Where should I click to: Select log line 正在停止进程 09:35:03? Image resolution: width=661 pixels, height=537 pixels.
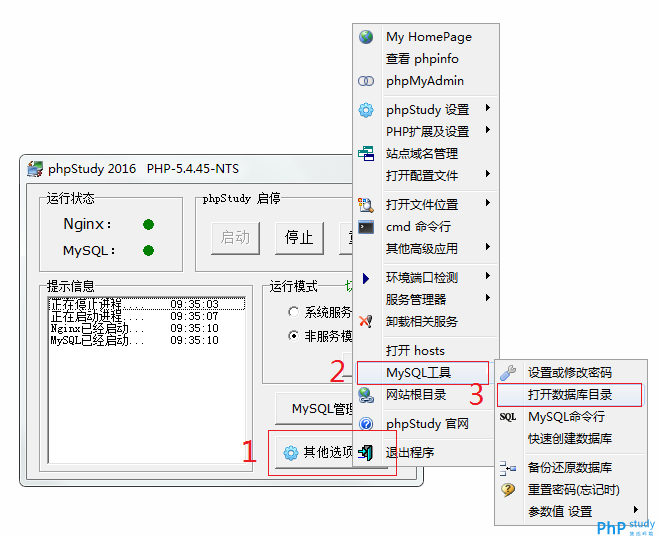[x=147, y=304]
